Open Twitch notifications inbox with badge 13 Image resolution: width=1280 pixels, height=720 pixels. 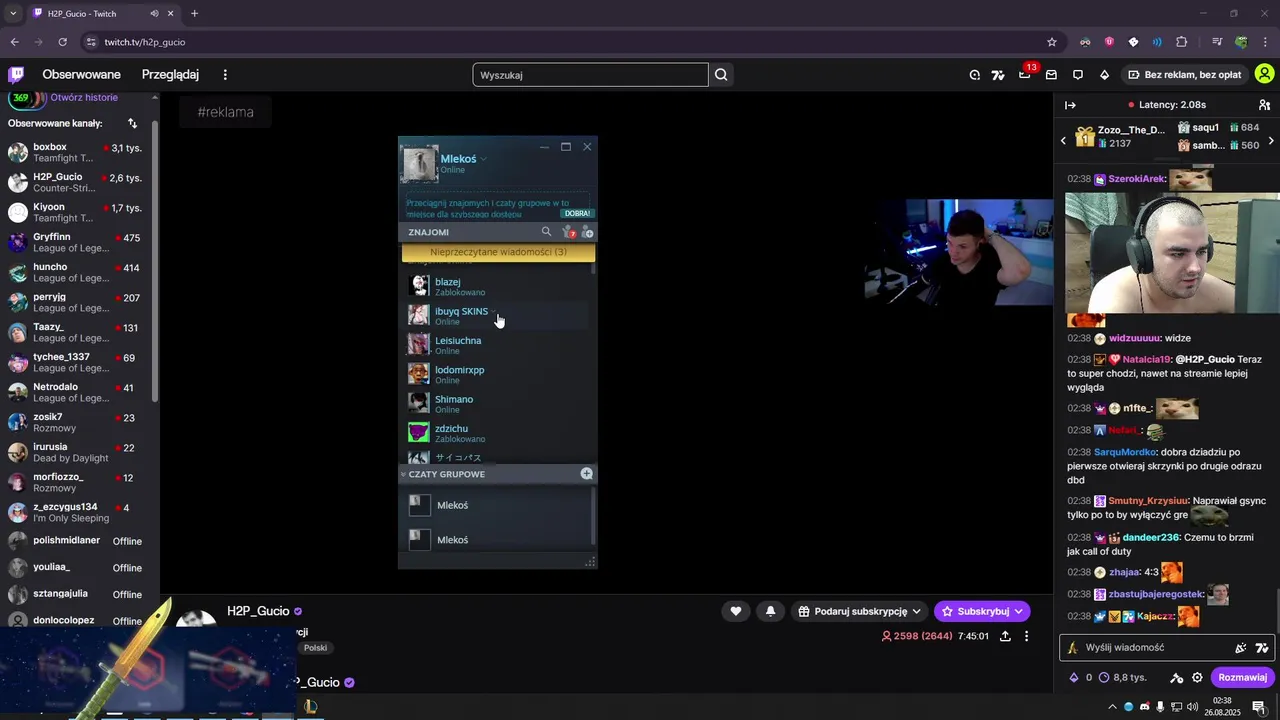click(1024, 74)
